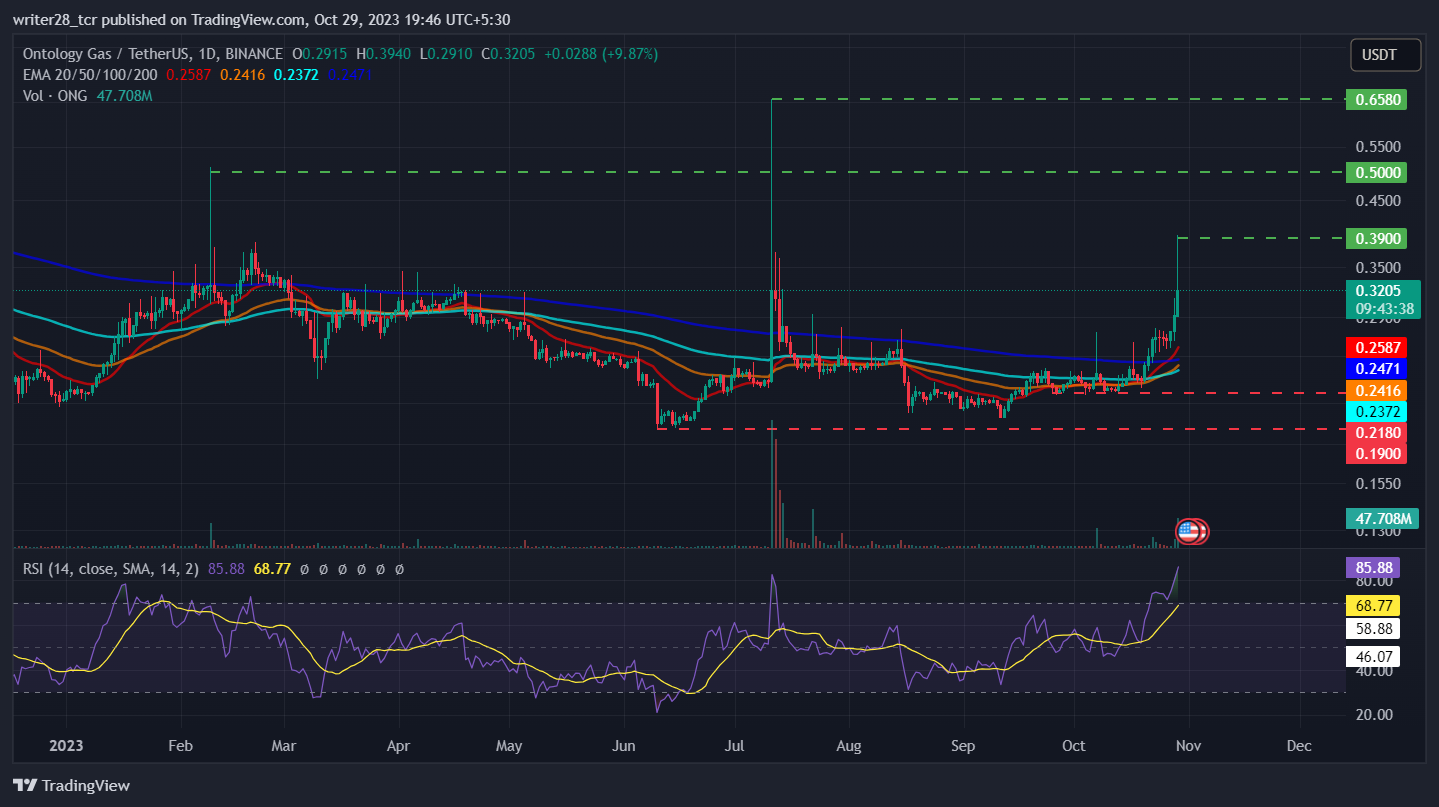Click the green 0.5000 price axis label
This screenshot has width=1439, height=807.
[1376, 172]
